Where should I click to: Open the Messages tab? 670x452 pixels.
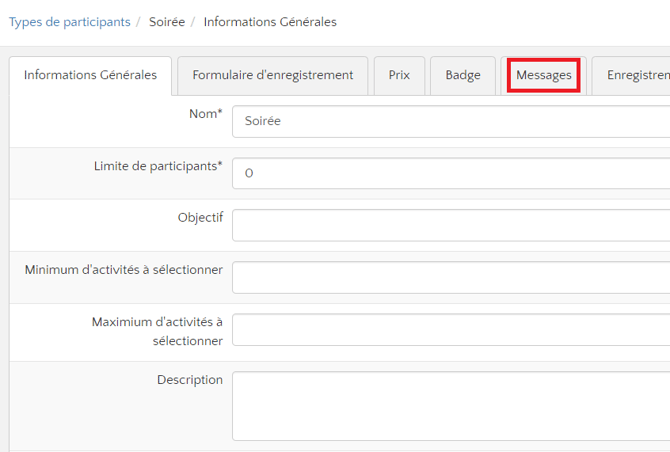click(543, 75)
